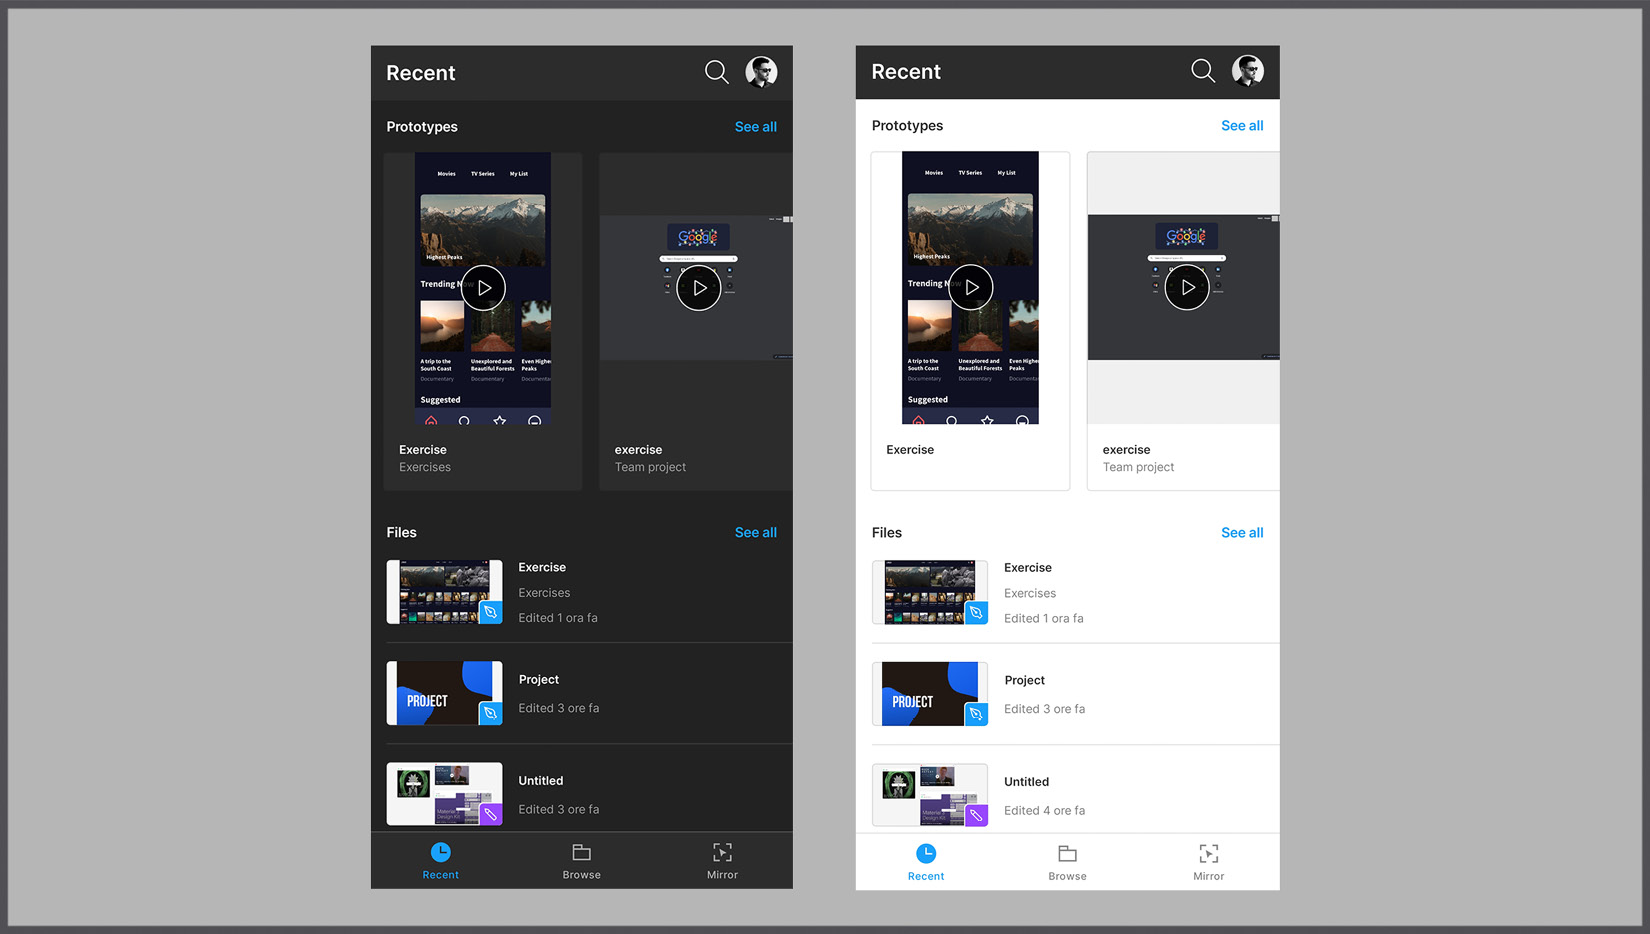
Task: Play the Exercise prototype in dark mode
Action: tap(484, 287)
